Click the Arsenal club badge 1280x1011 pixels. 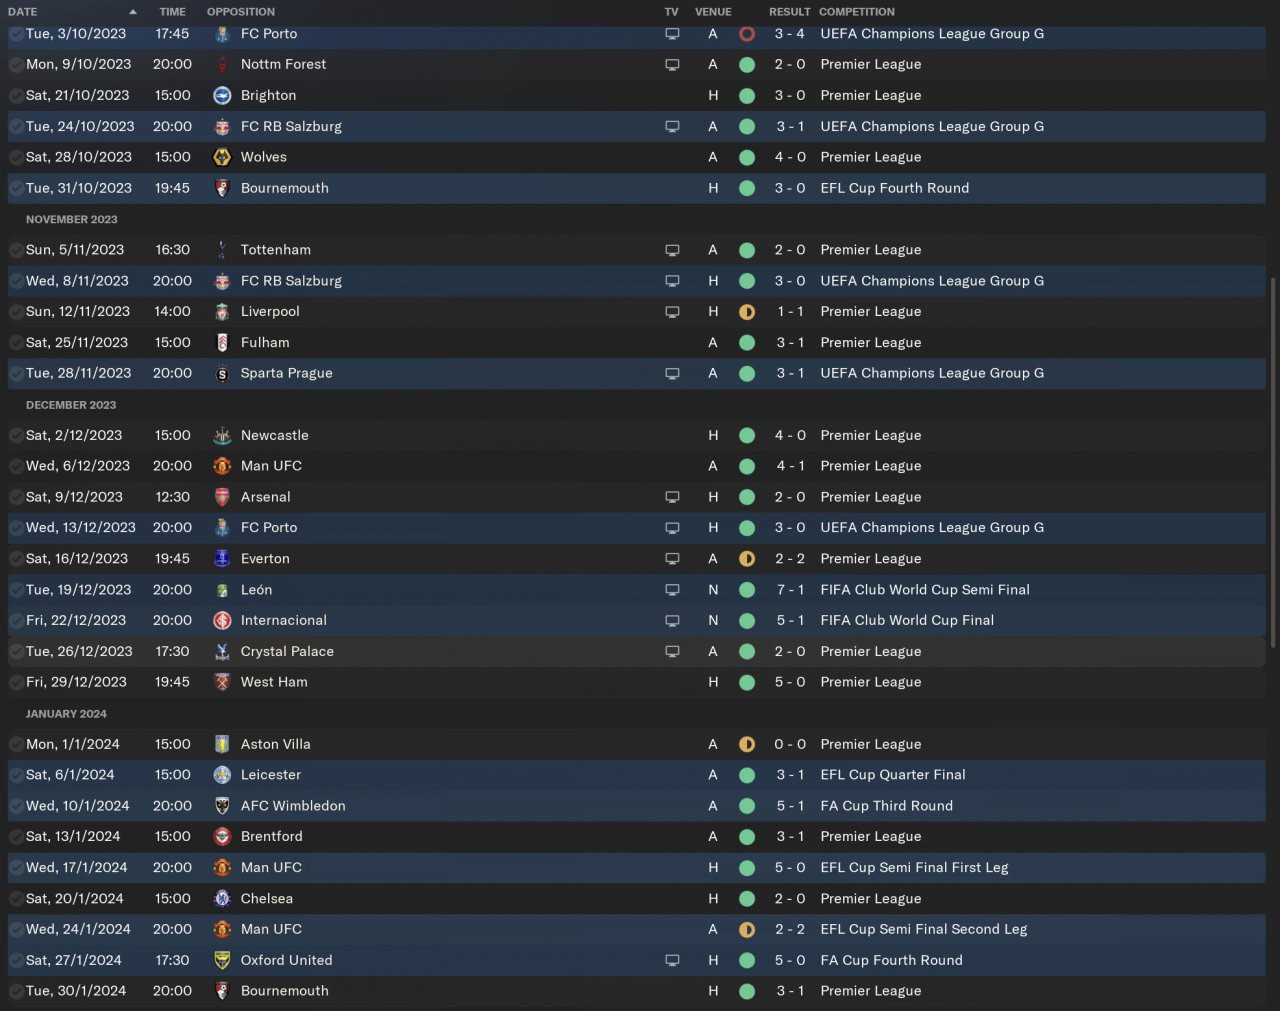[x=222, y=497]
